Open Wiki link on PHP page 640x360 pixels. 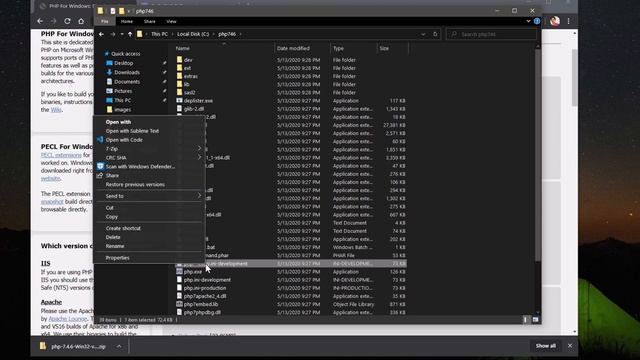pyautogui.click(x=56, y=110)
